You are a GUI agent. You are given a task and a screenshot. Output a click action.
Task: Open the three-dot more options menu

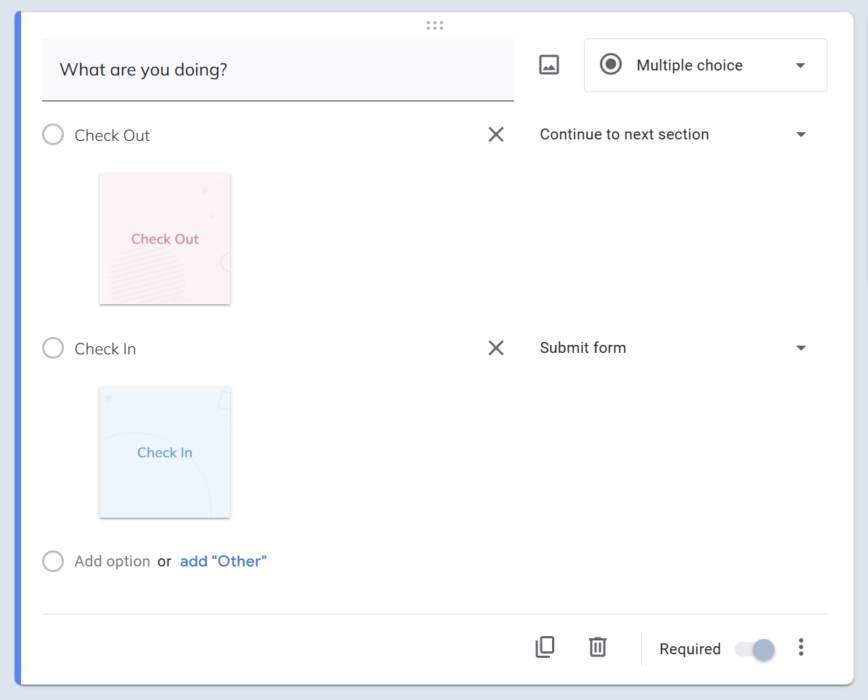coord(801,647)
